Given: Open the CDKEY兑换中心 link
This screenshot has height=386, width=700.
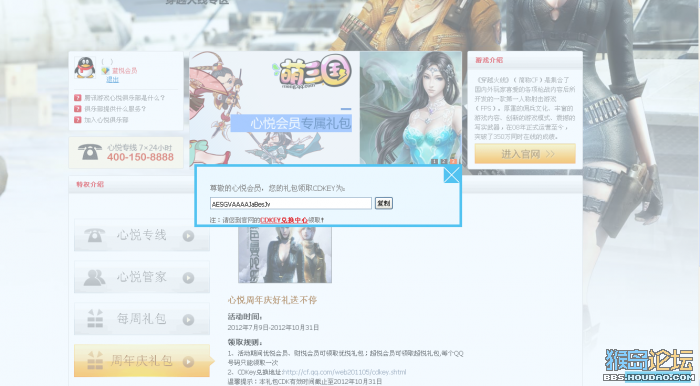Looking at the screenshot, I should pyautogui.click(x=284, y=220).
